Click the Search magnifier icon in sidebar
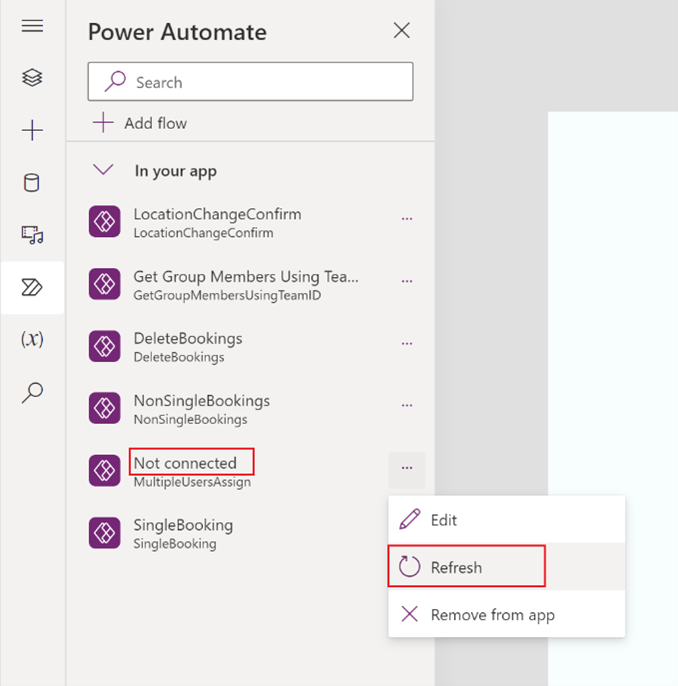This screenshot has width=678, height=686. coord(32,392)
